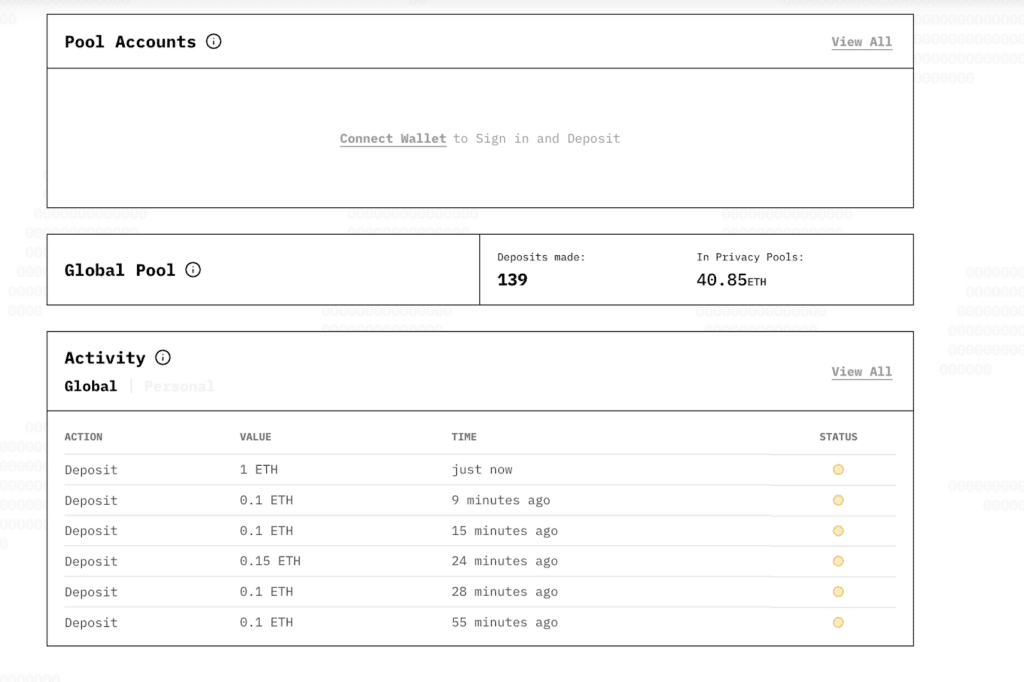Select the '15 minutes ago' time cell

click(504, 531)
